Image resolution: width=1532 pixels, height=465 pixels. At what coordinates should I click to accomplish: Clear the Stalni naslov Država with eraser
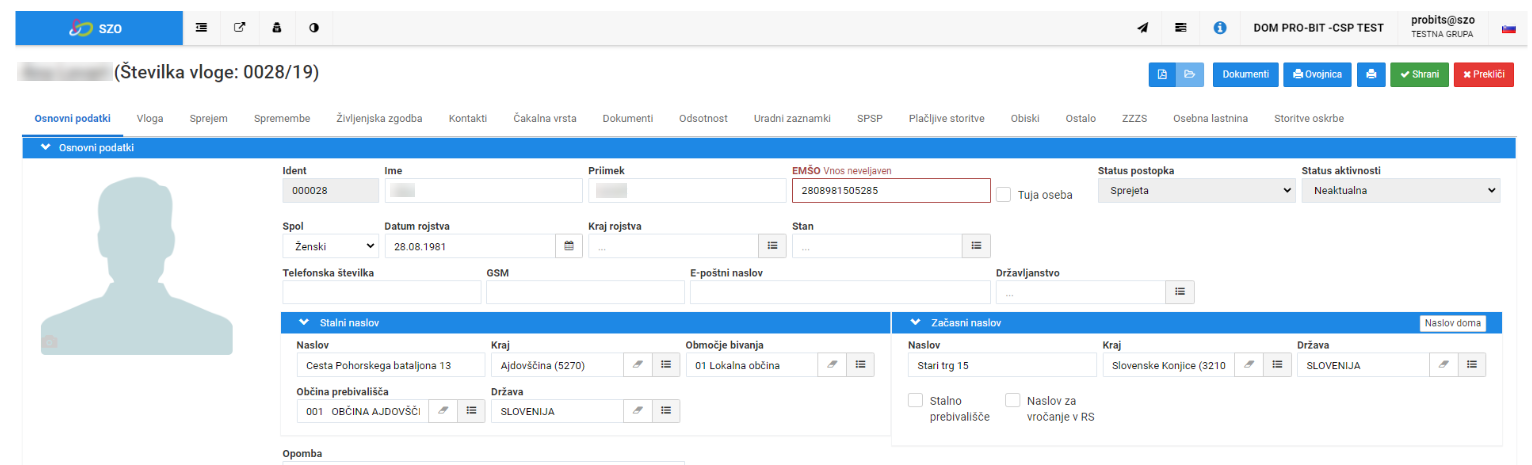pyautogui.click(x=638, y=411)
